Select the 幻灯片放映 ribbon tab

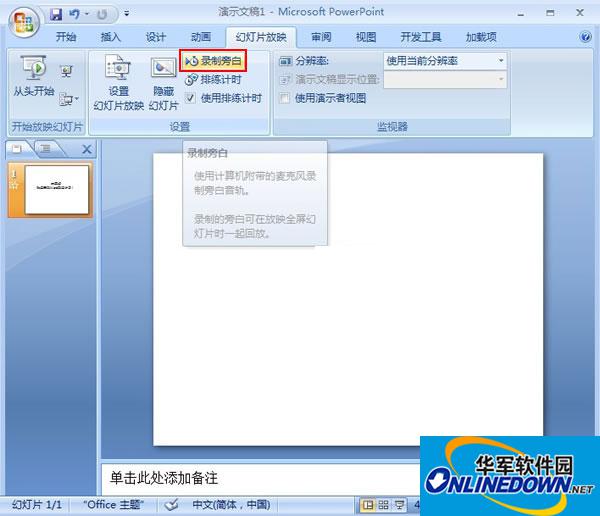coord(261,37)
